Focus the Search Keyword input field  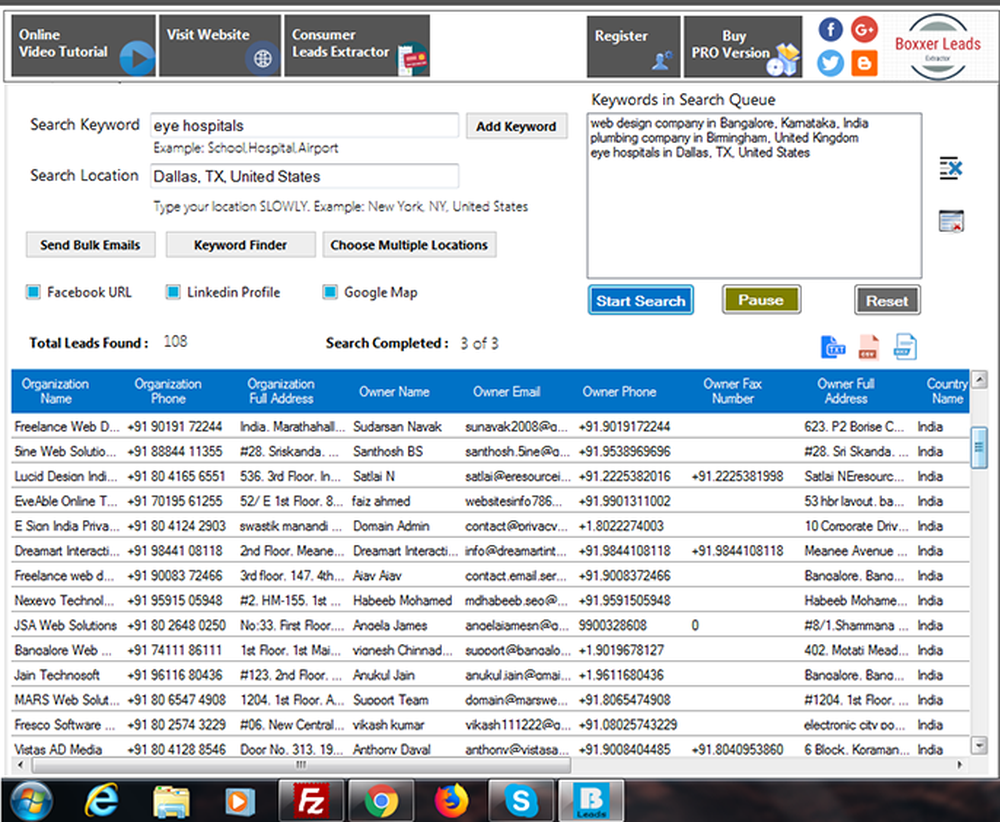point(304,126)
